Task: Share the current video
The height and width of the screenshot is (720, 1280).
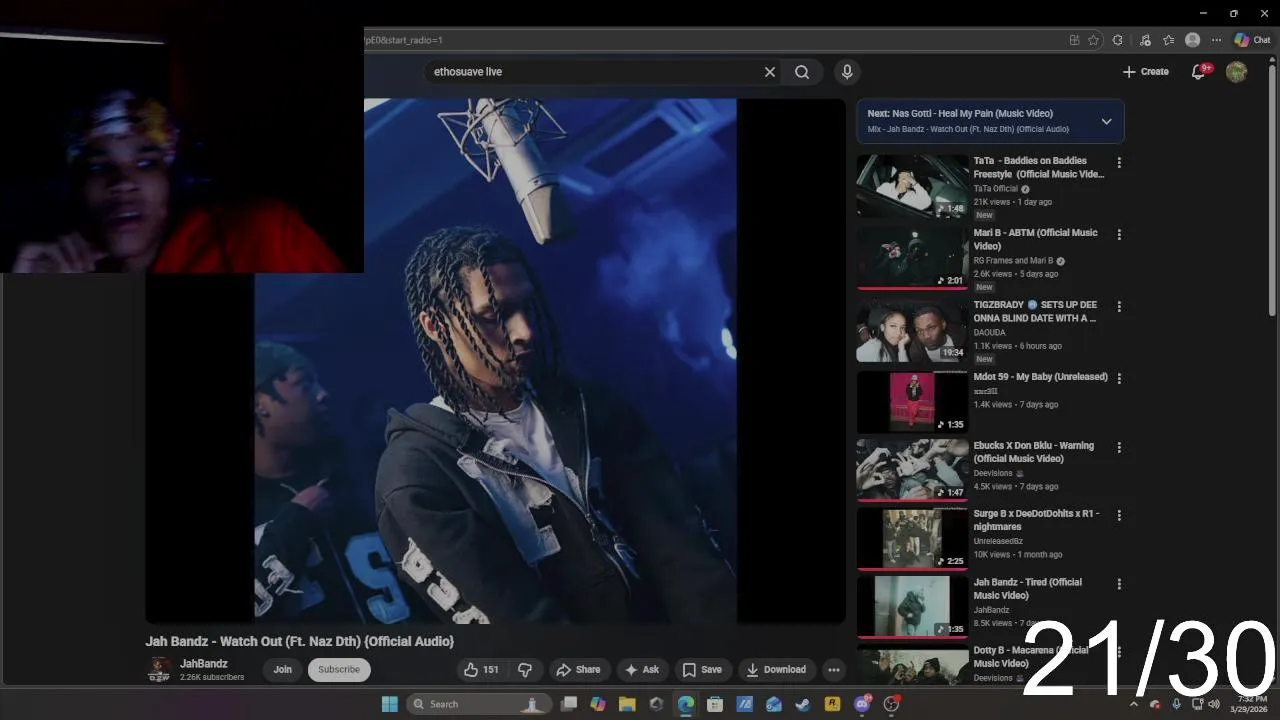Action: 578,670
